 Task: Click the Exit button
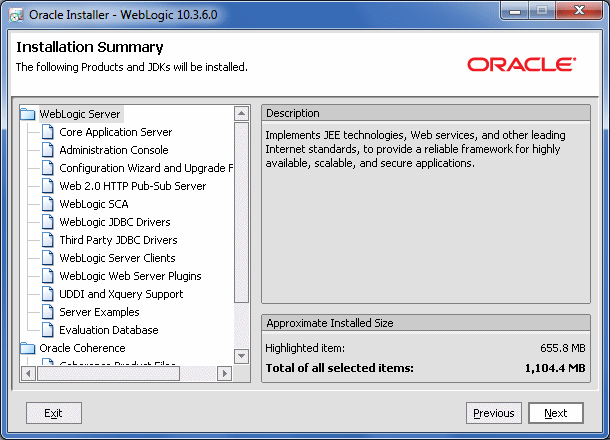tap(54, 413)
